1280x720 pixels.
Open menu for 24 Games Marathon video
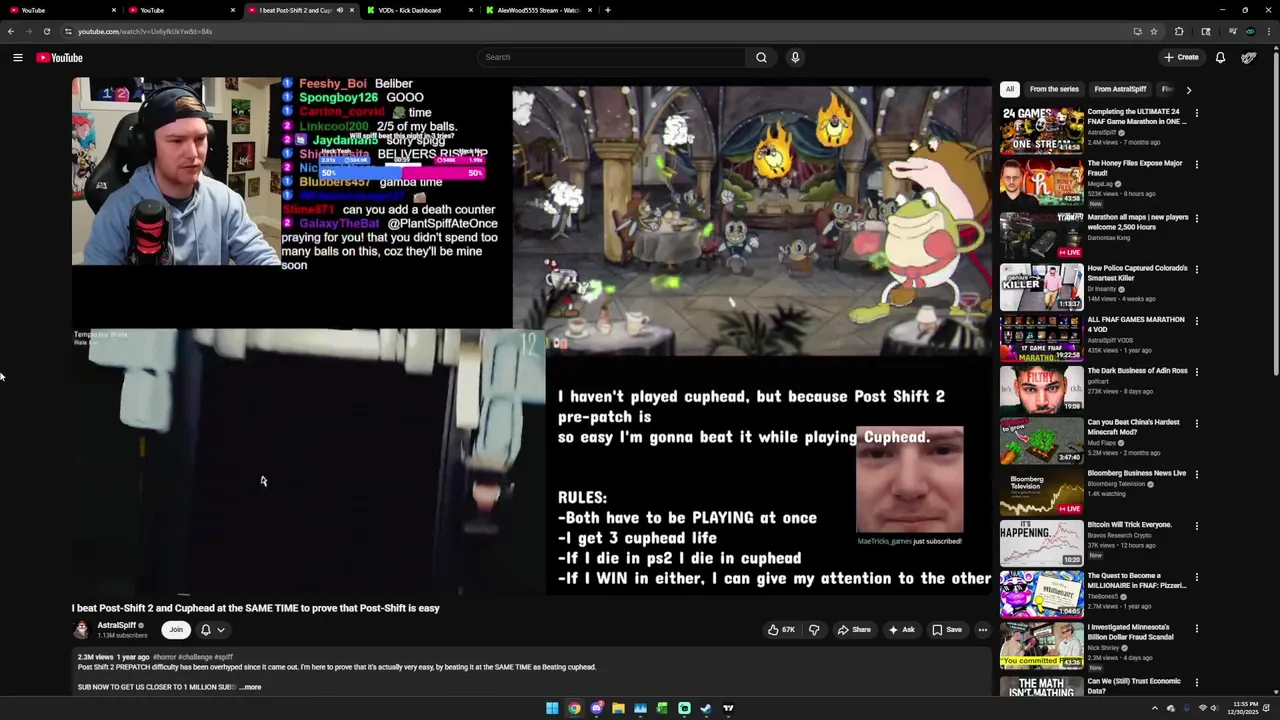pyautogui.click(x=1196, y=113)
